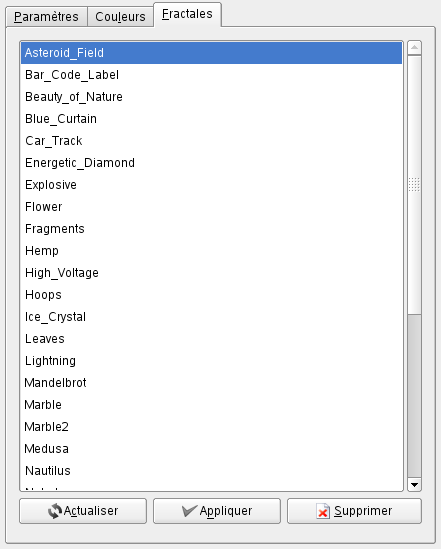
Task: Click the Supprimer button
Action: (x=354, y=511)
